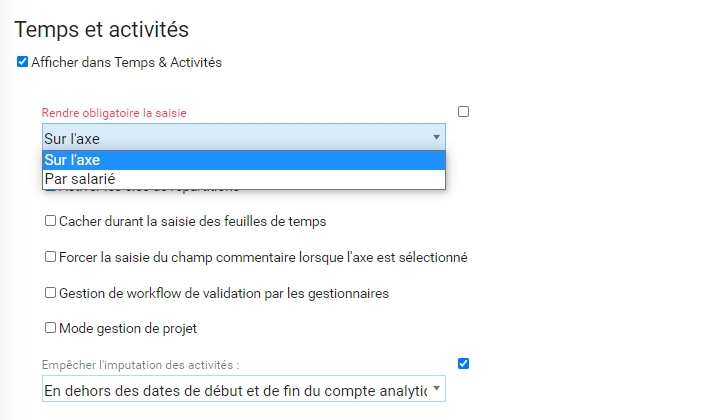The image size is (720, 420).
Task: Click the "validation par les gestionnaires" label text
Action: pyautogui.click(x=290, y=293)
